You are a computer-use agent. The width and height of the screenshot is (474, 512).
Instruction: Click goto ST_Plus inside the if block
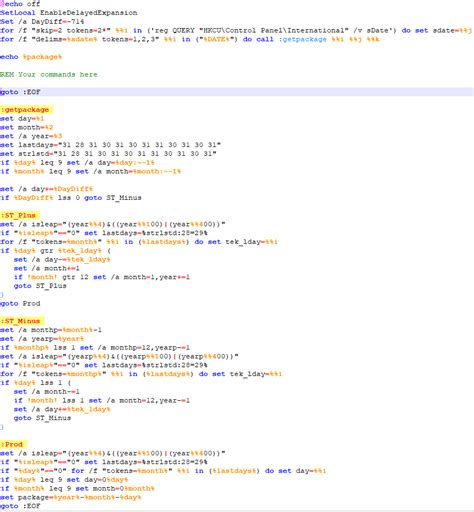tap(40, 286)
